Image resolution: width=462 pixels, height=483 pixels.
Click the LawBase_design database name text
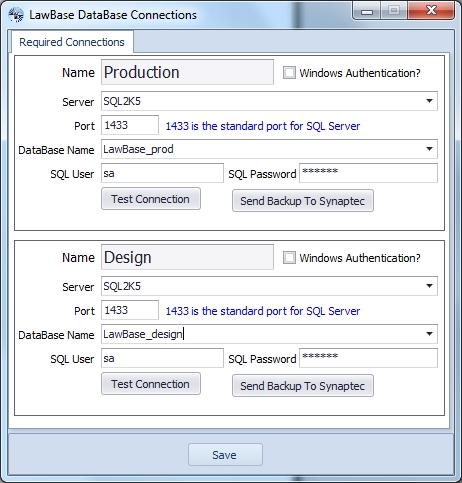(143, 334)
